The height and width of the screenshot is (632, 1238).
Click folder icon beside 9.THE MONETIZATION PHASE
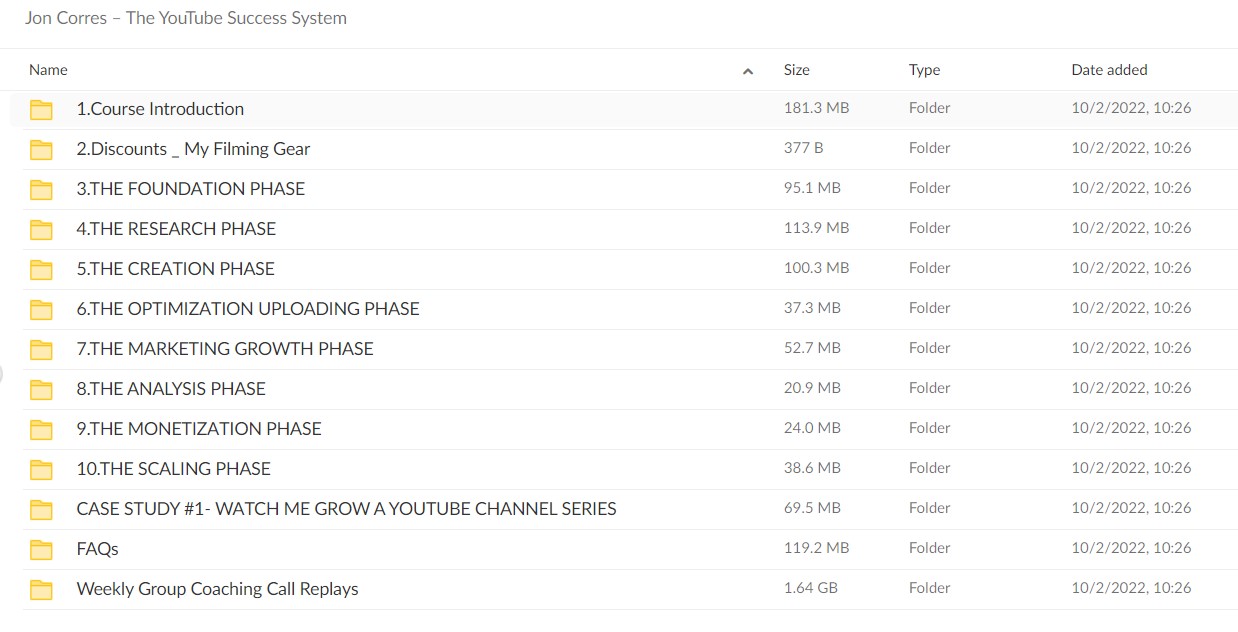coord(41,430)
